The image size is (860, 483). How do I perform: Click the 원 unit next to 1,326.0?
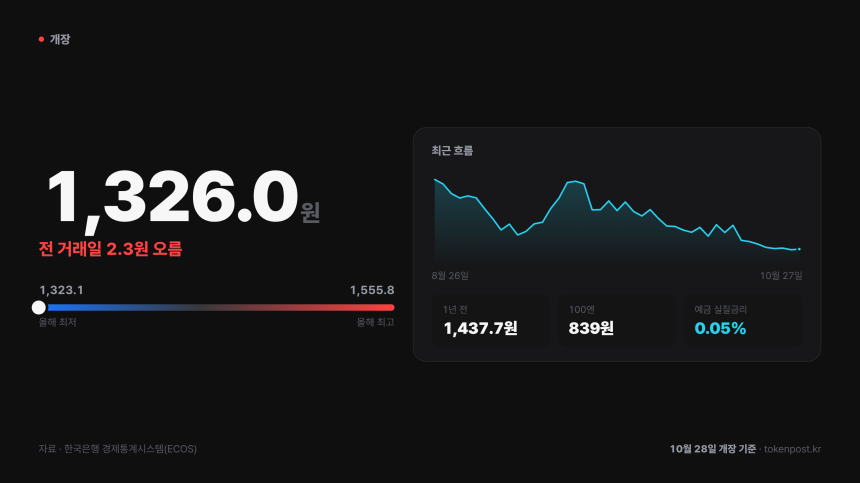coord(310,212)
